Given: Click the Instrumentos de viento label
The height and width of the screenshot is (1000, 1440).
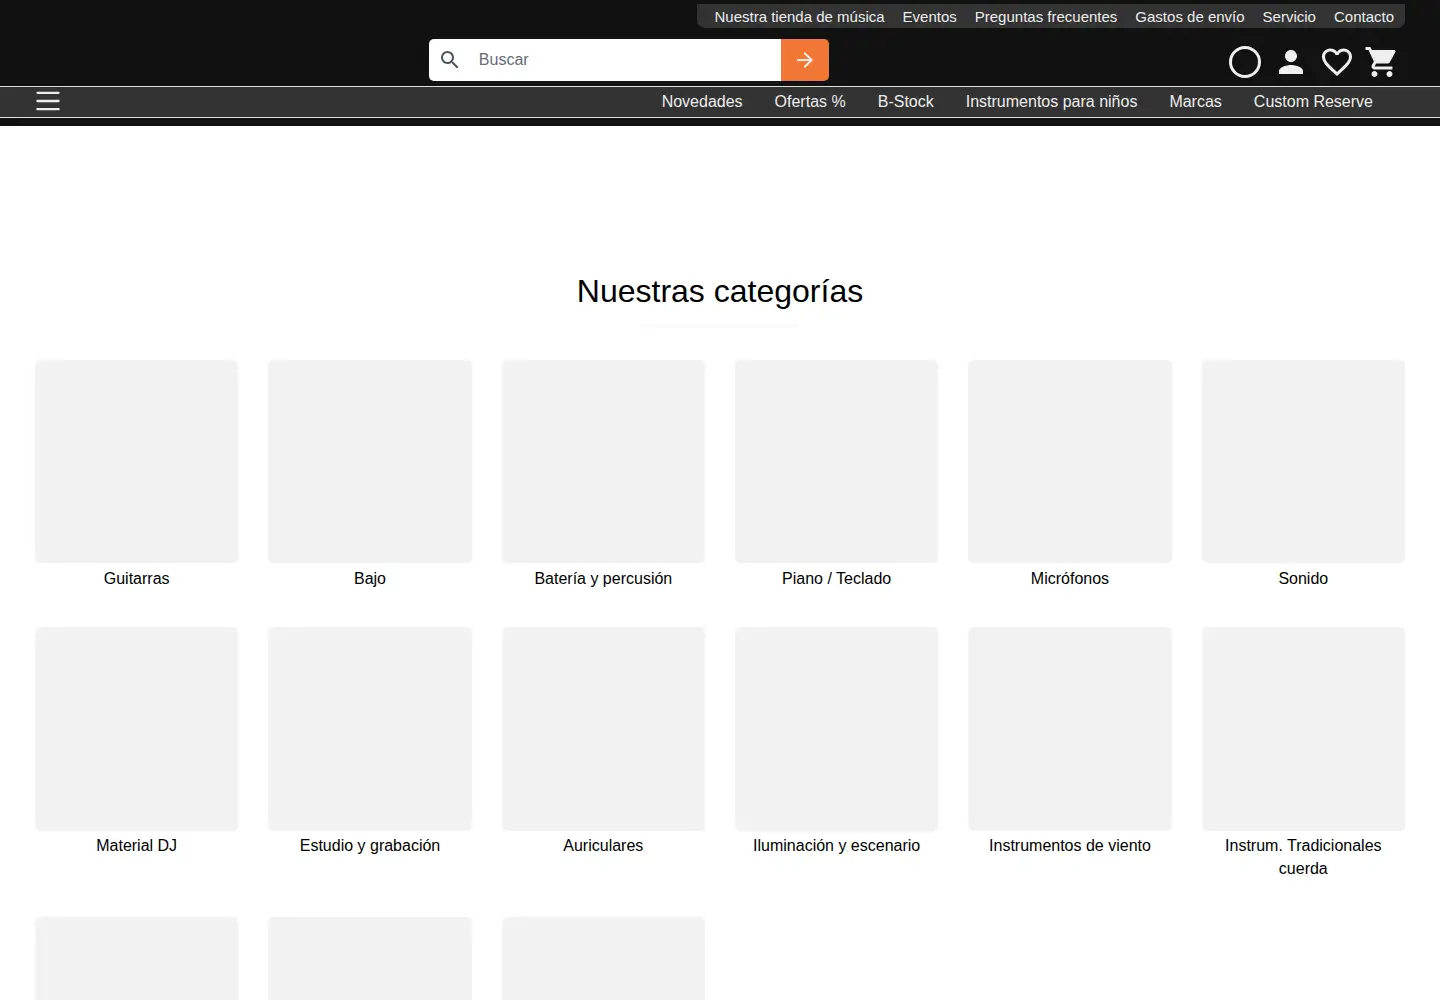Looking at the screenshot, I should [1070, 845].
